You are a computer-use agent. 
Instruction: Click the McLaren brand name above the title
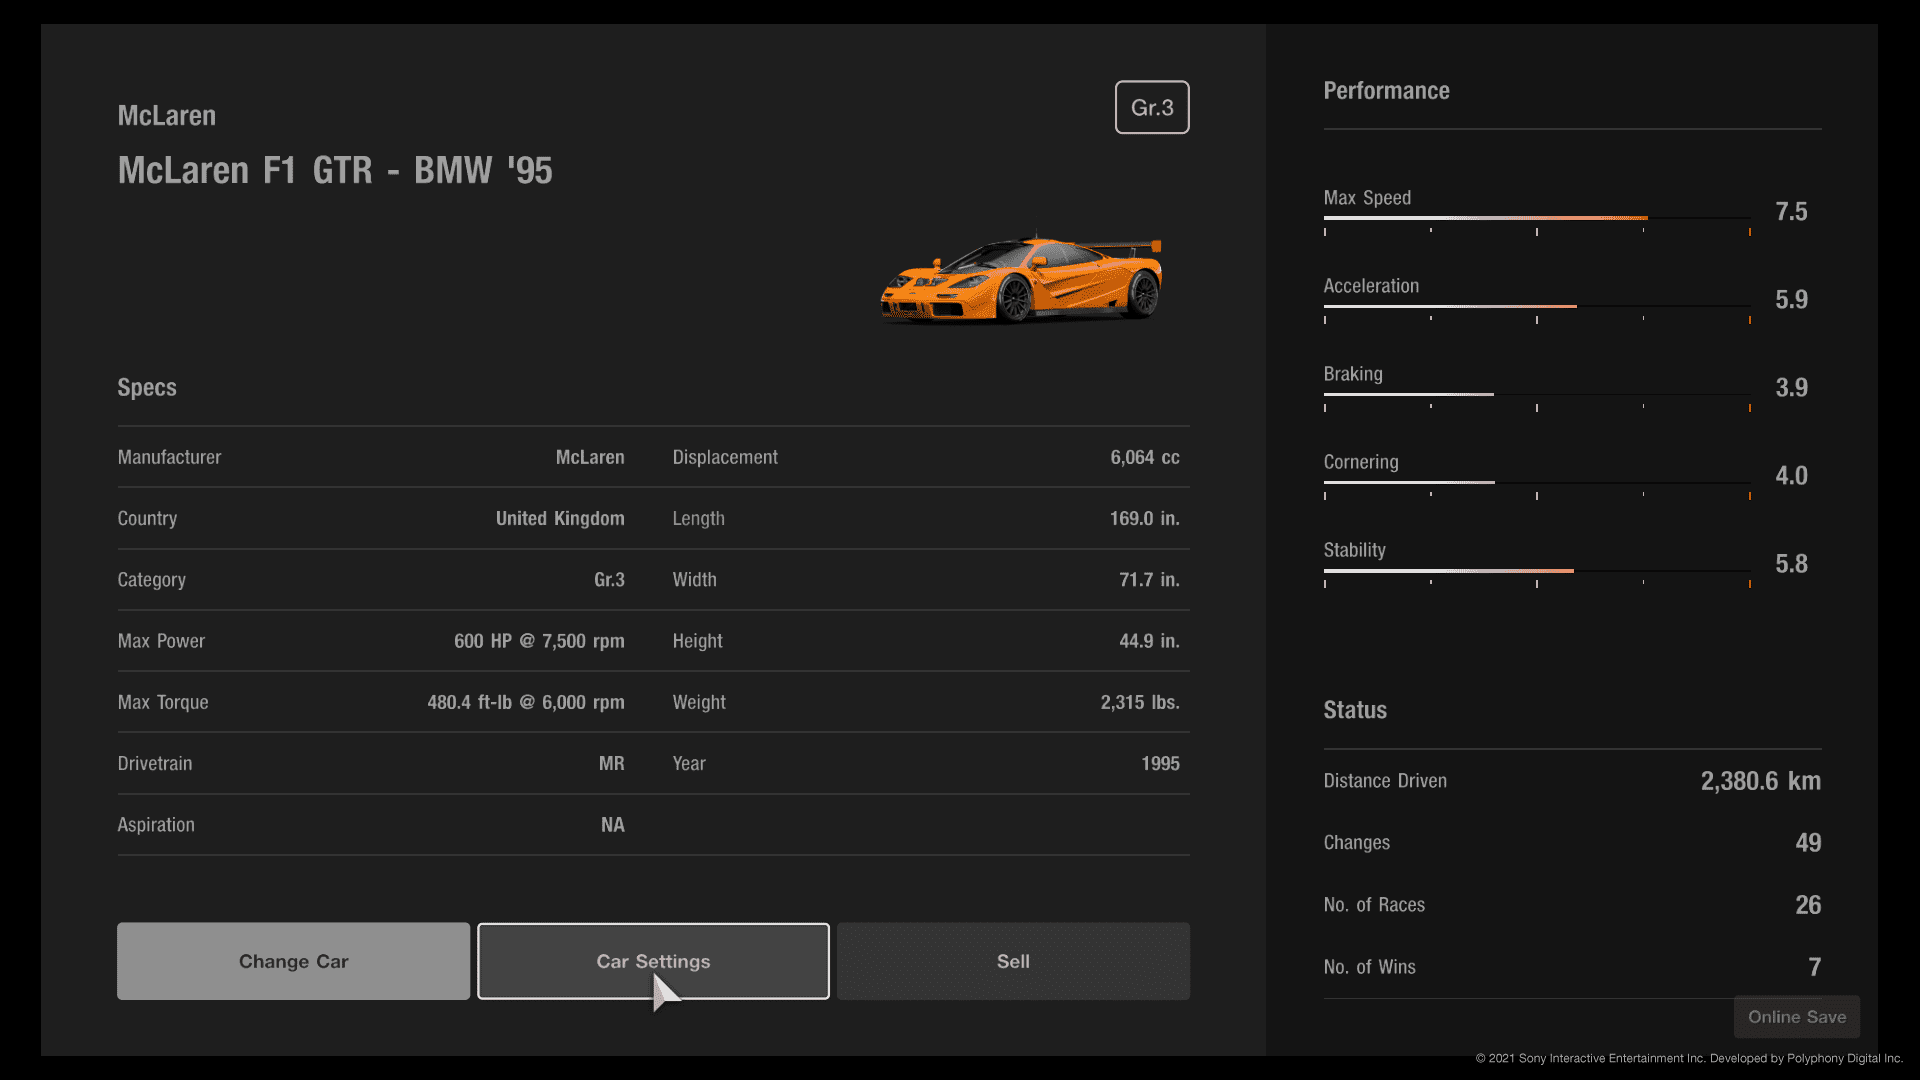point(167,116)
